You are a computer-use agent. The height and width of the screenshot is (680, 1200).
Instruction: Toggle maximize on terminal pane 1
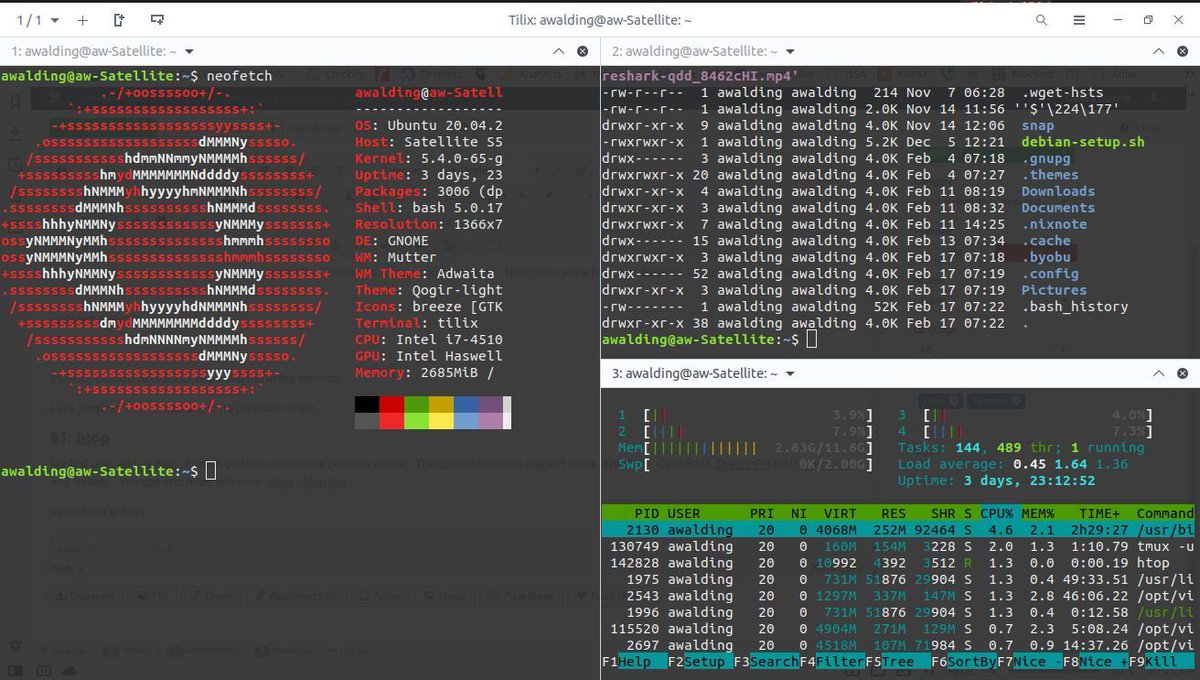coord(558,51)
